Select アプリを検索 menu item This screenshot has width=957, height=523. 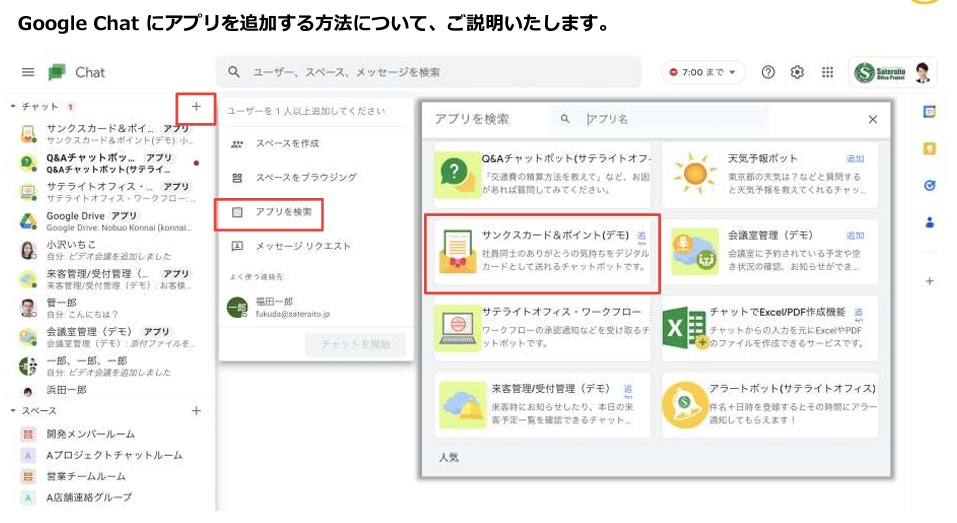point(270,212)
